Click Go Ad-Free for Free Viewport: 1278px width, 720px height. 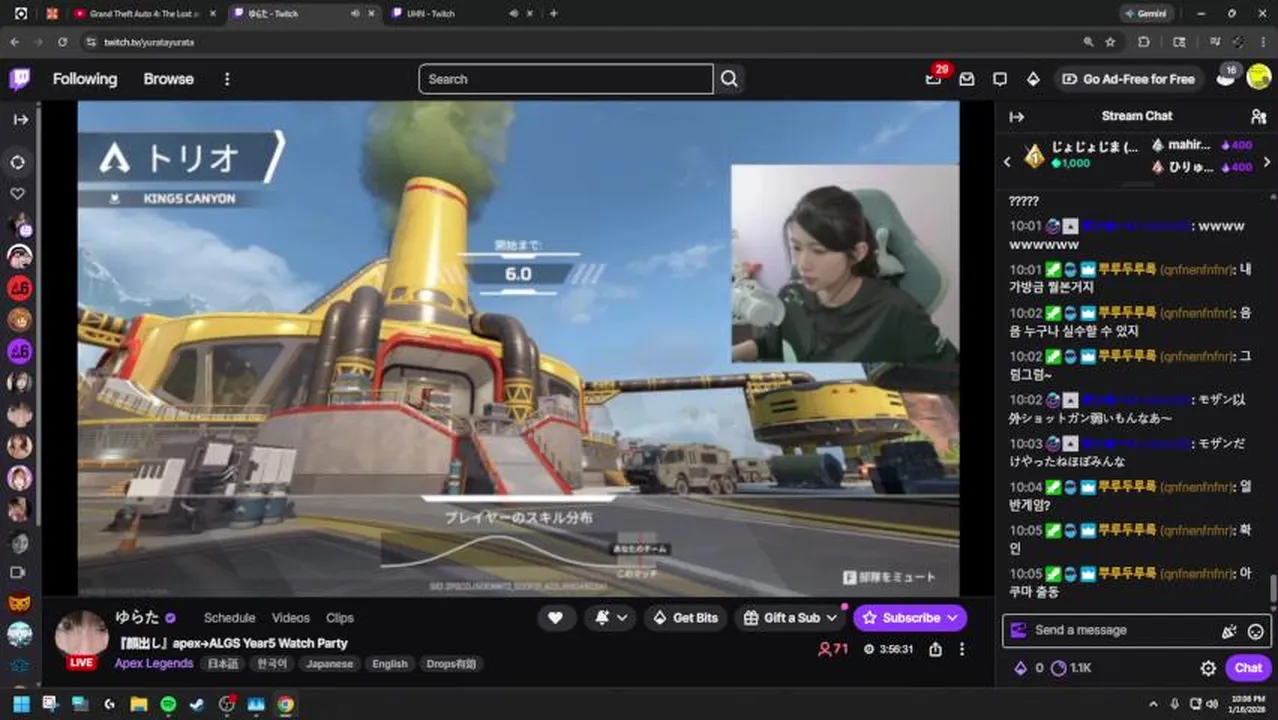[x=1128, y=79]
